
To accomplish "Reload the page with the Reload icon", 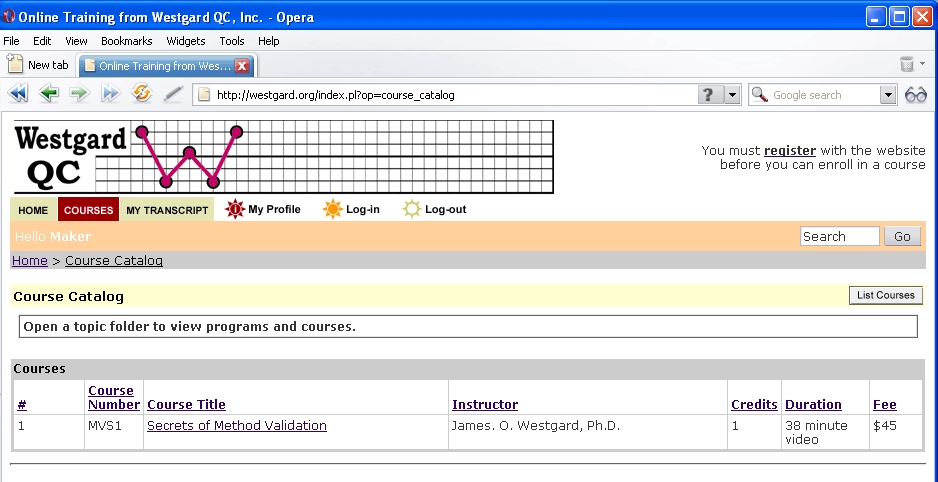I will point(142,94).
